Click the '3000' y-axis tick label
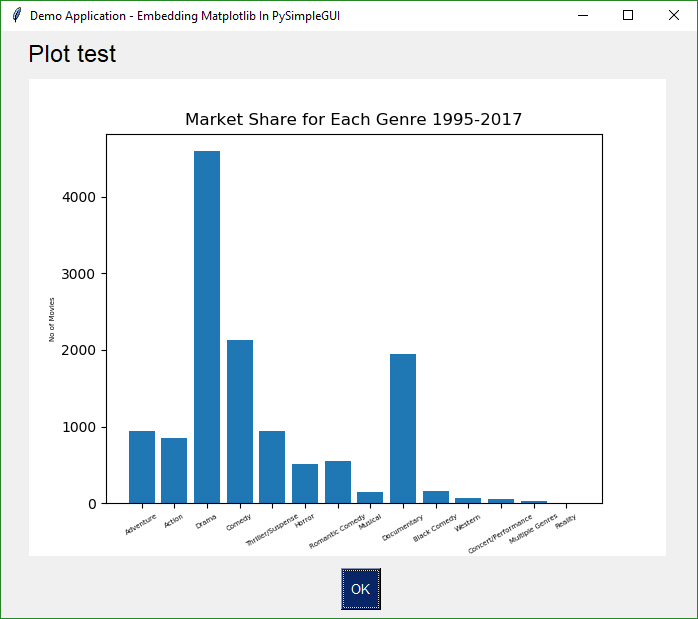This screenshot has height=619, width=698. tap(78, 274)
